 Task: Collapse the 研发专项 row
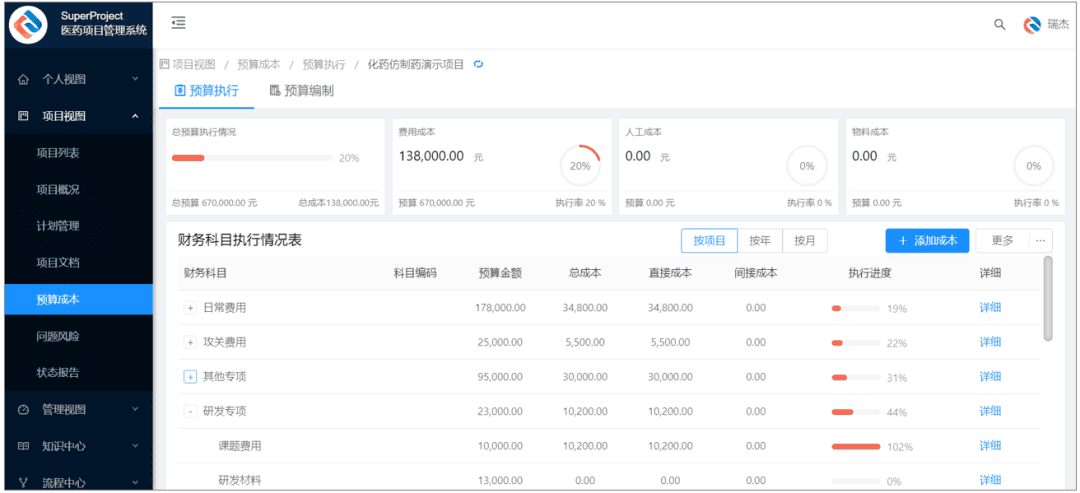point(190,412)
